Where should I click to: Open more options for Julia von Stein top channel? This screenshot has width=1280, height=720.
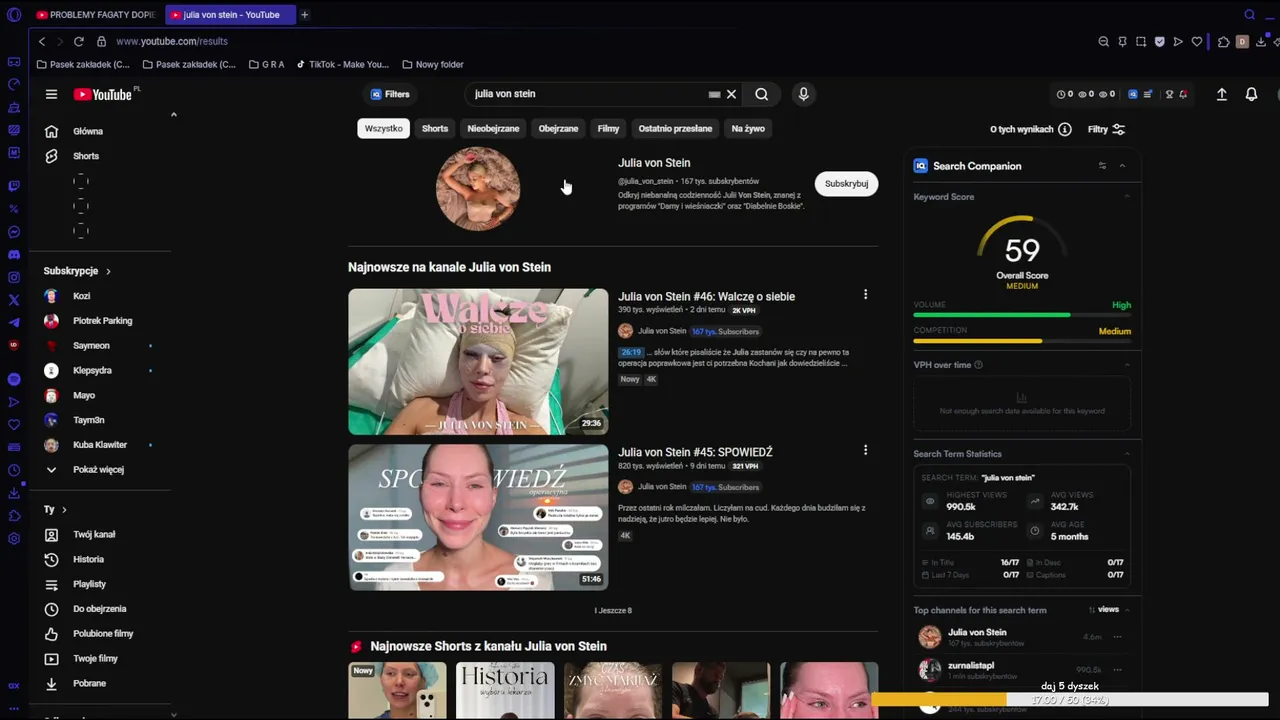pyautogui.click(x=1117, y=637)
